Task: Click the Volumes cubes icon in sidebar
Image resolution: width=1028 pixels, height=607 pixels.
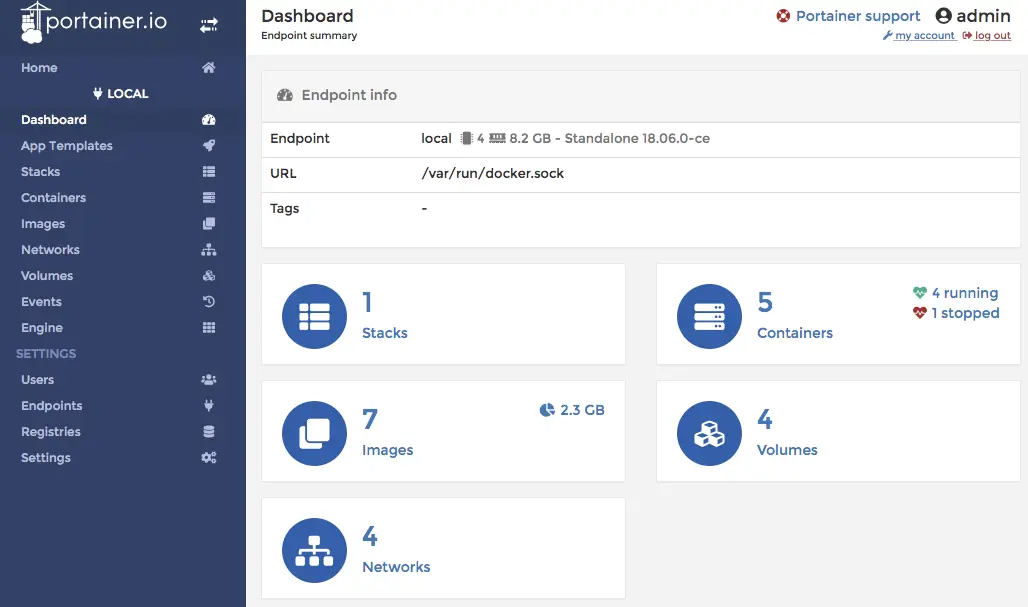Action: pyautogui.click(x=208, y=275)
